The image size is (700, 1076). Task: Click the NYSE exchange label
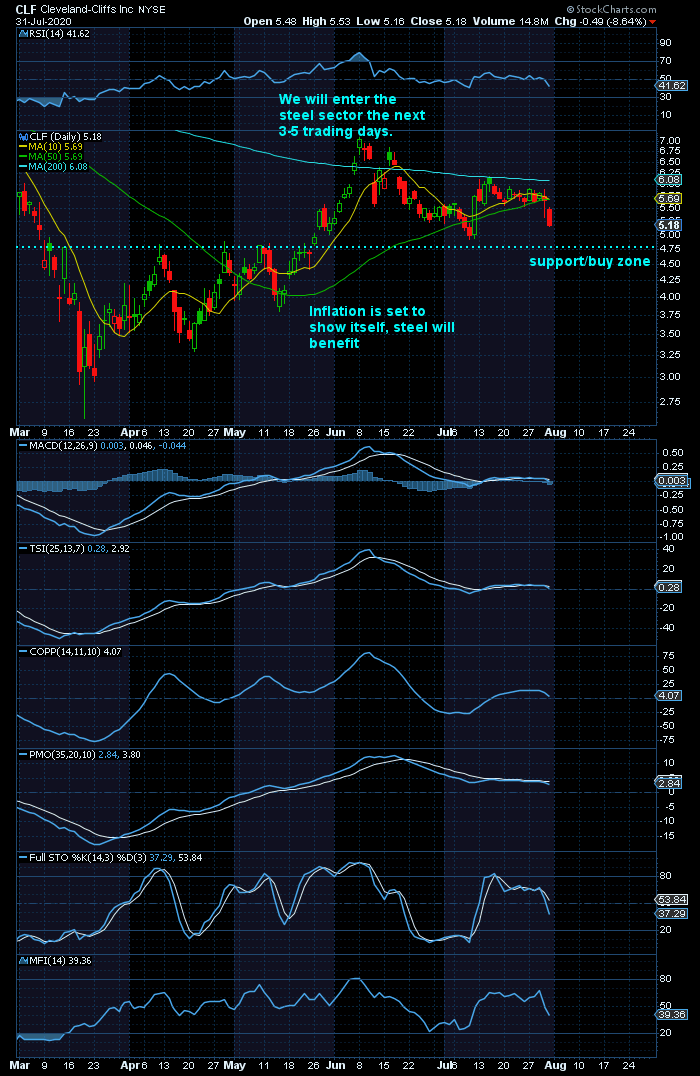tap(151, 10)
